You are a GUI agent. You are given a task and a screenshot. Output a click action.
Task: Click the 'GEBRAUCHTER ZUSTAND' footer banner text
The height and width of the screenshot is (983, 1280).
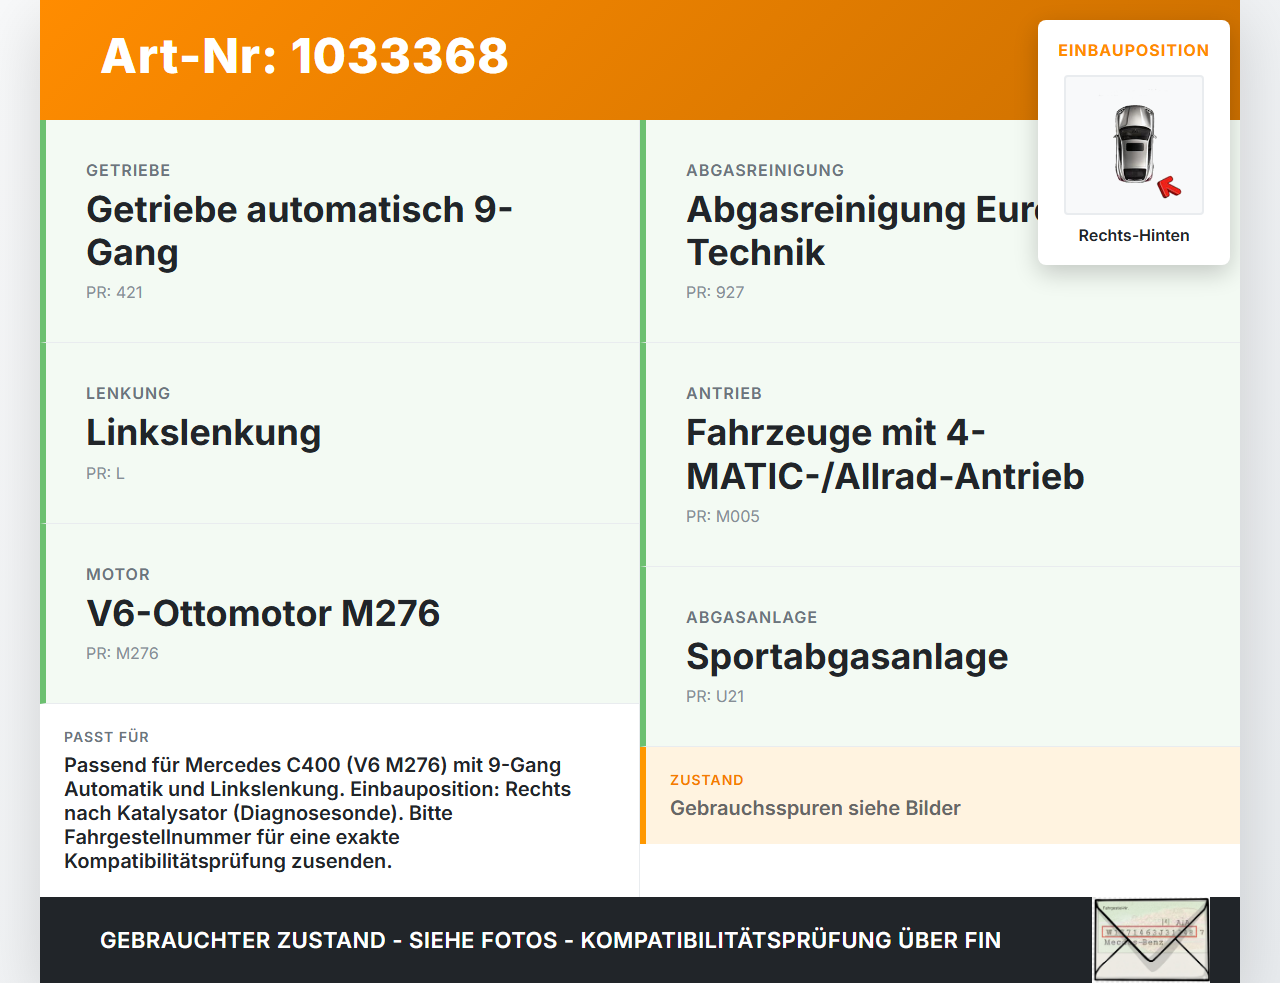[x=550, y=940]
